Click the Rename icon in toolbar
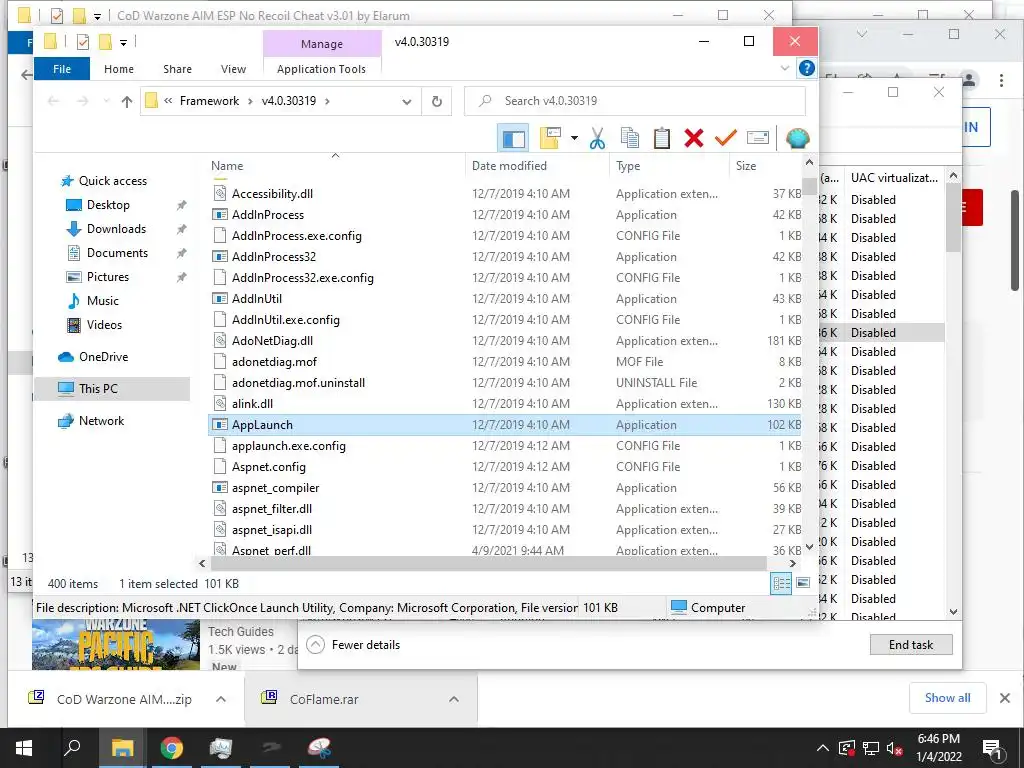 pos(758,138)
